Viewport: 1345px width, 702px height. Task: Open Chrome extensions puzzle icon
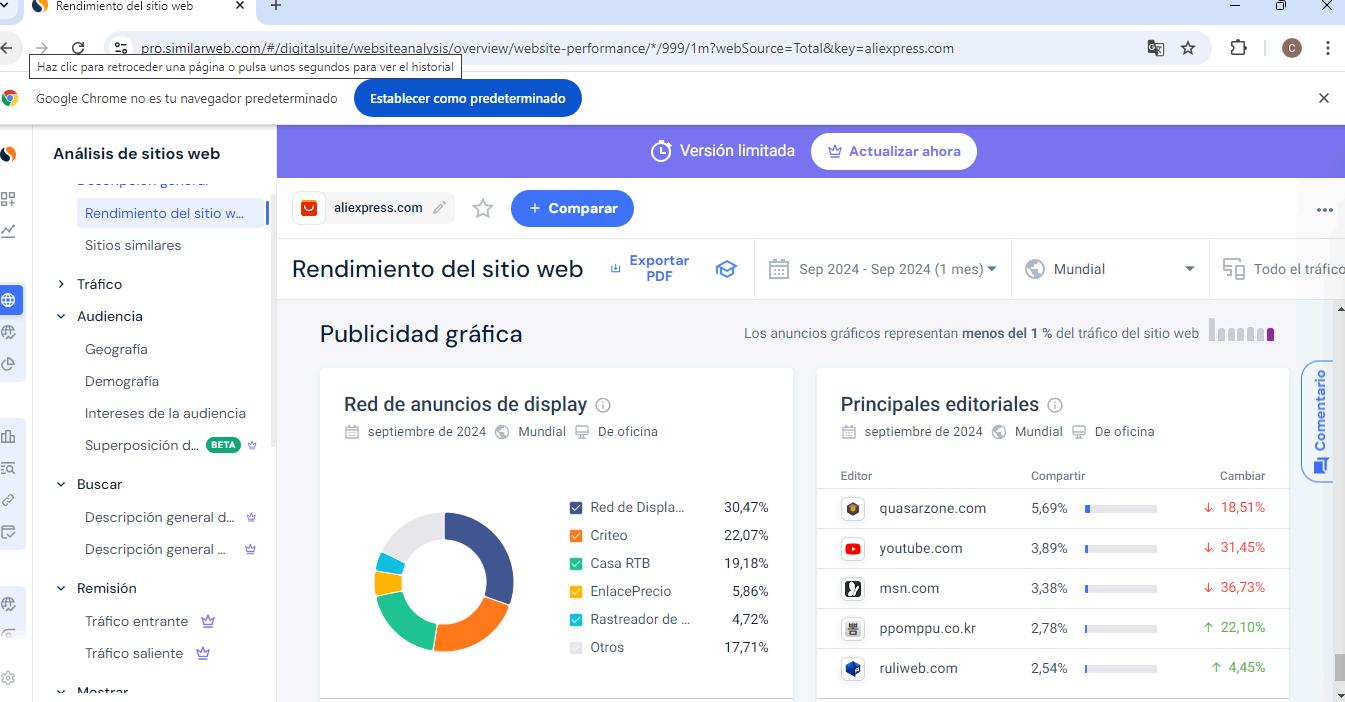point(1238,48)
